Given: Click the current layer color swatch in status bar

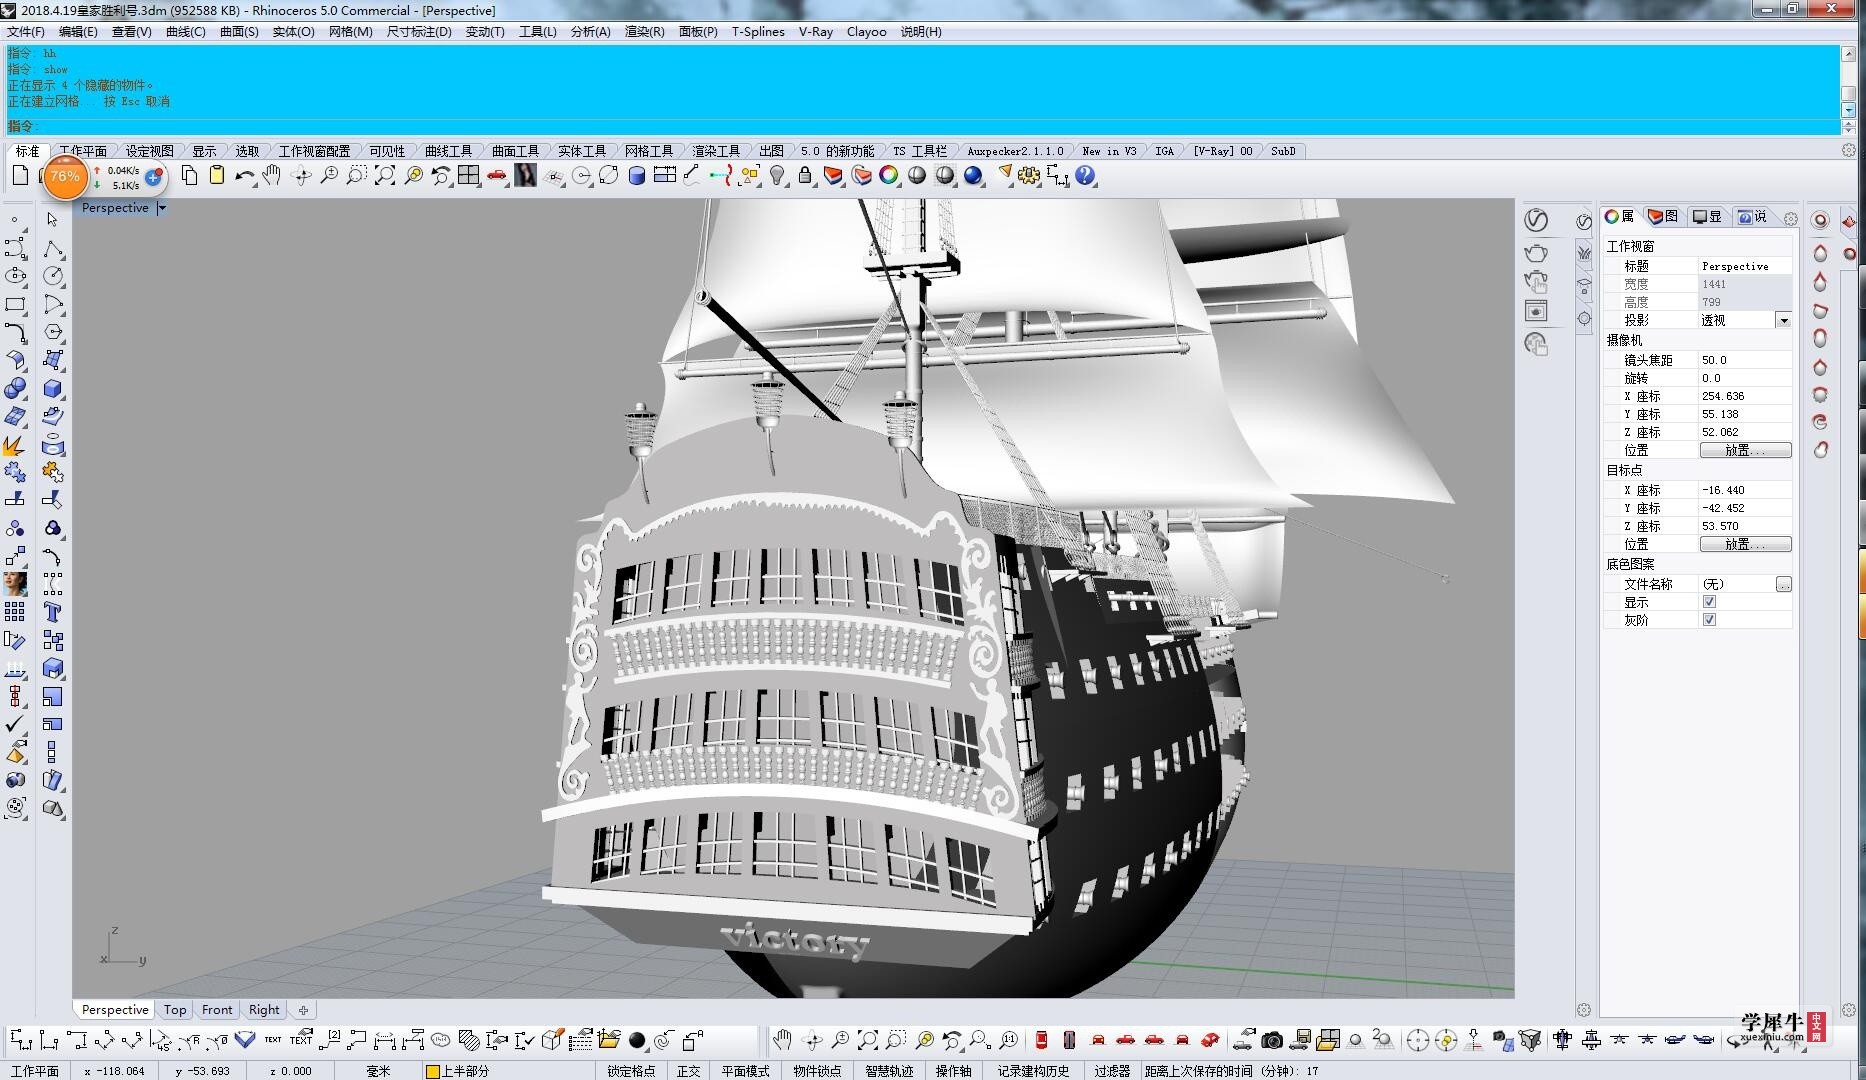Looking at the screenshot, I should click(x=432, y=1071).
